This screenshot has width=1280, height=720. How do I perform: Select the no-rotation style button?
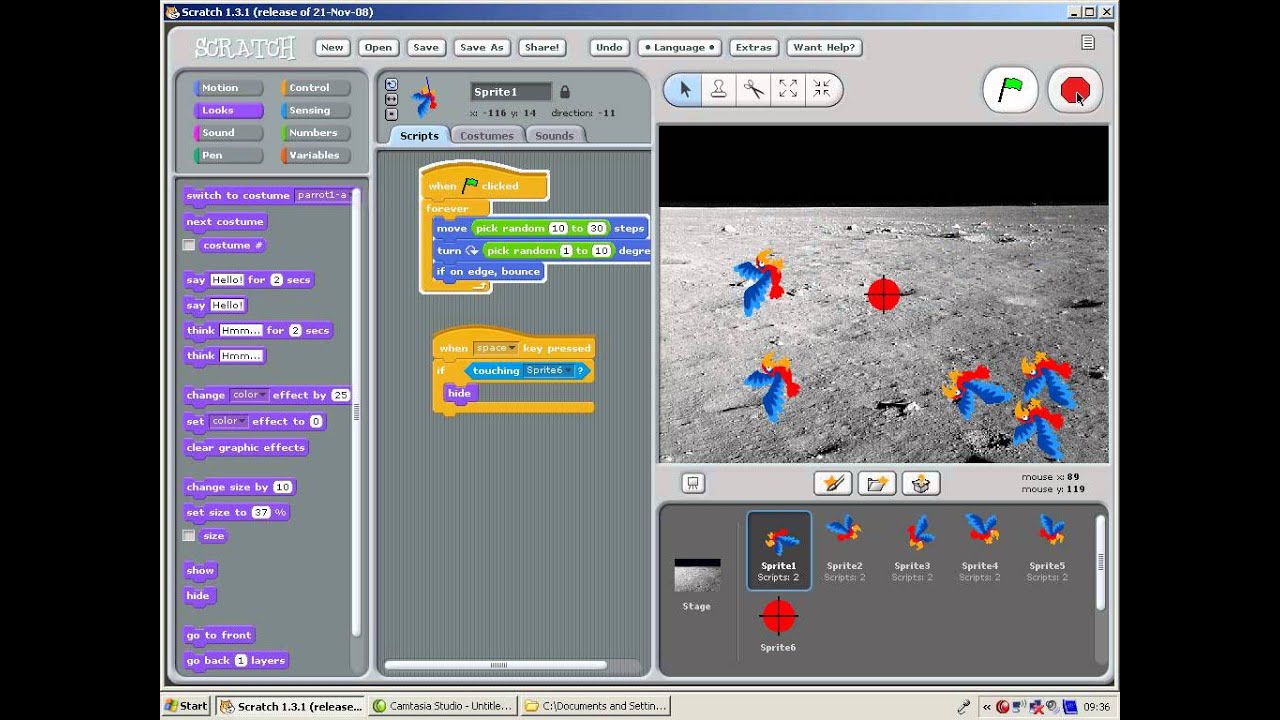(x=391, y=113)
